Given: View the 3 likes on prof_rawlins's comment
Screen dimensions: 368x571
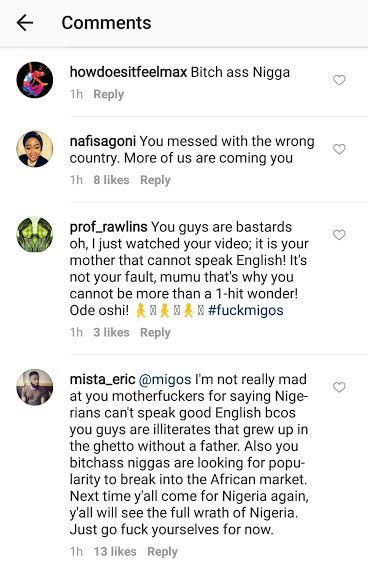Looking at the screenshot, I should [111, 332].
